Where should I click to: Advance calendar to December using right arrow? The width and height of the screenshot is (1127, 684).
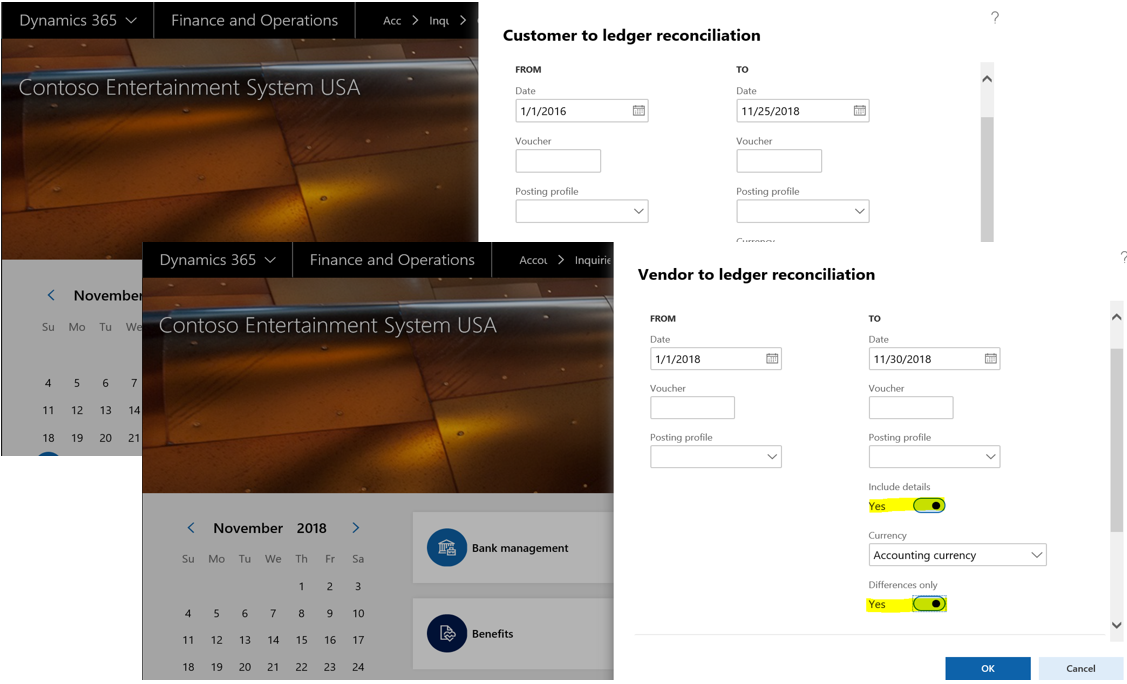click(355, 527)
